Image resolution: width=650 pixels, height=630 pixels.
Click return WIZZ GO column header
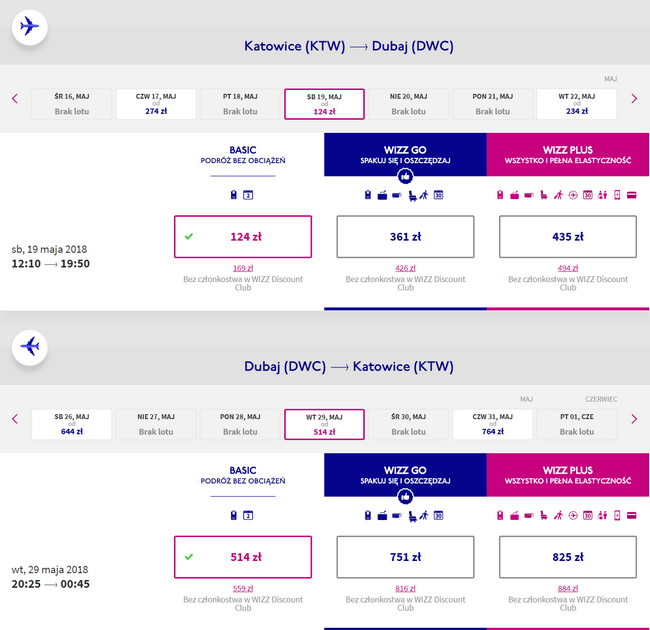[x=405, y=475]
